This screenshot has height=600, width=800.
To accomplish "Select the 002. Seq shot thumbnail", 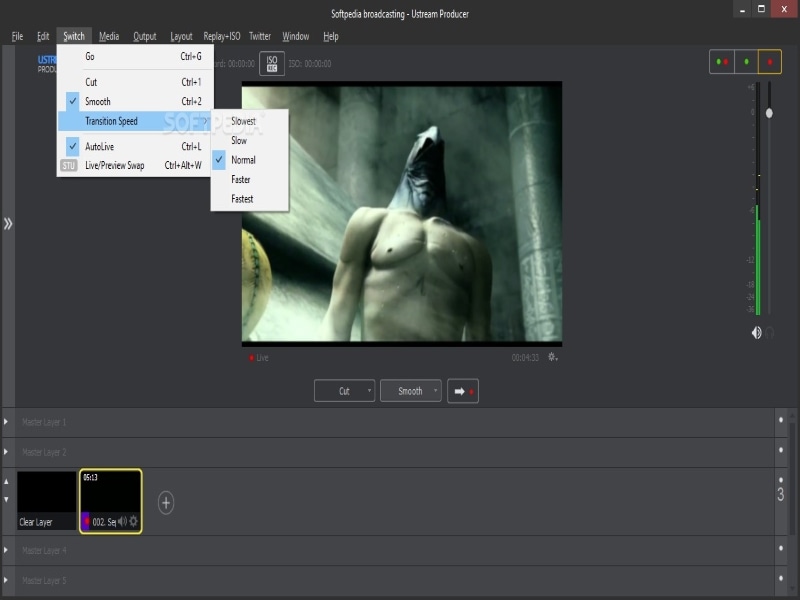I will pyautogui.click(x=111, y=501).
